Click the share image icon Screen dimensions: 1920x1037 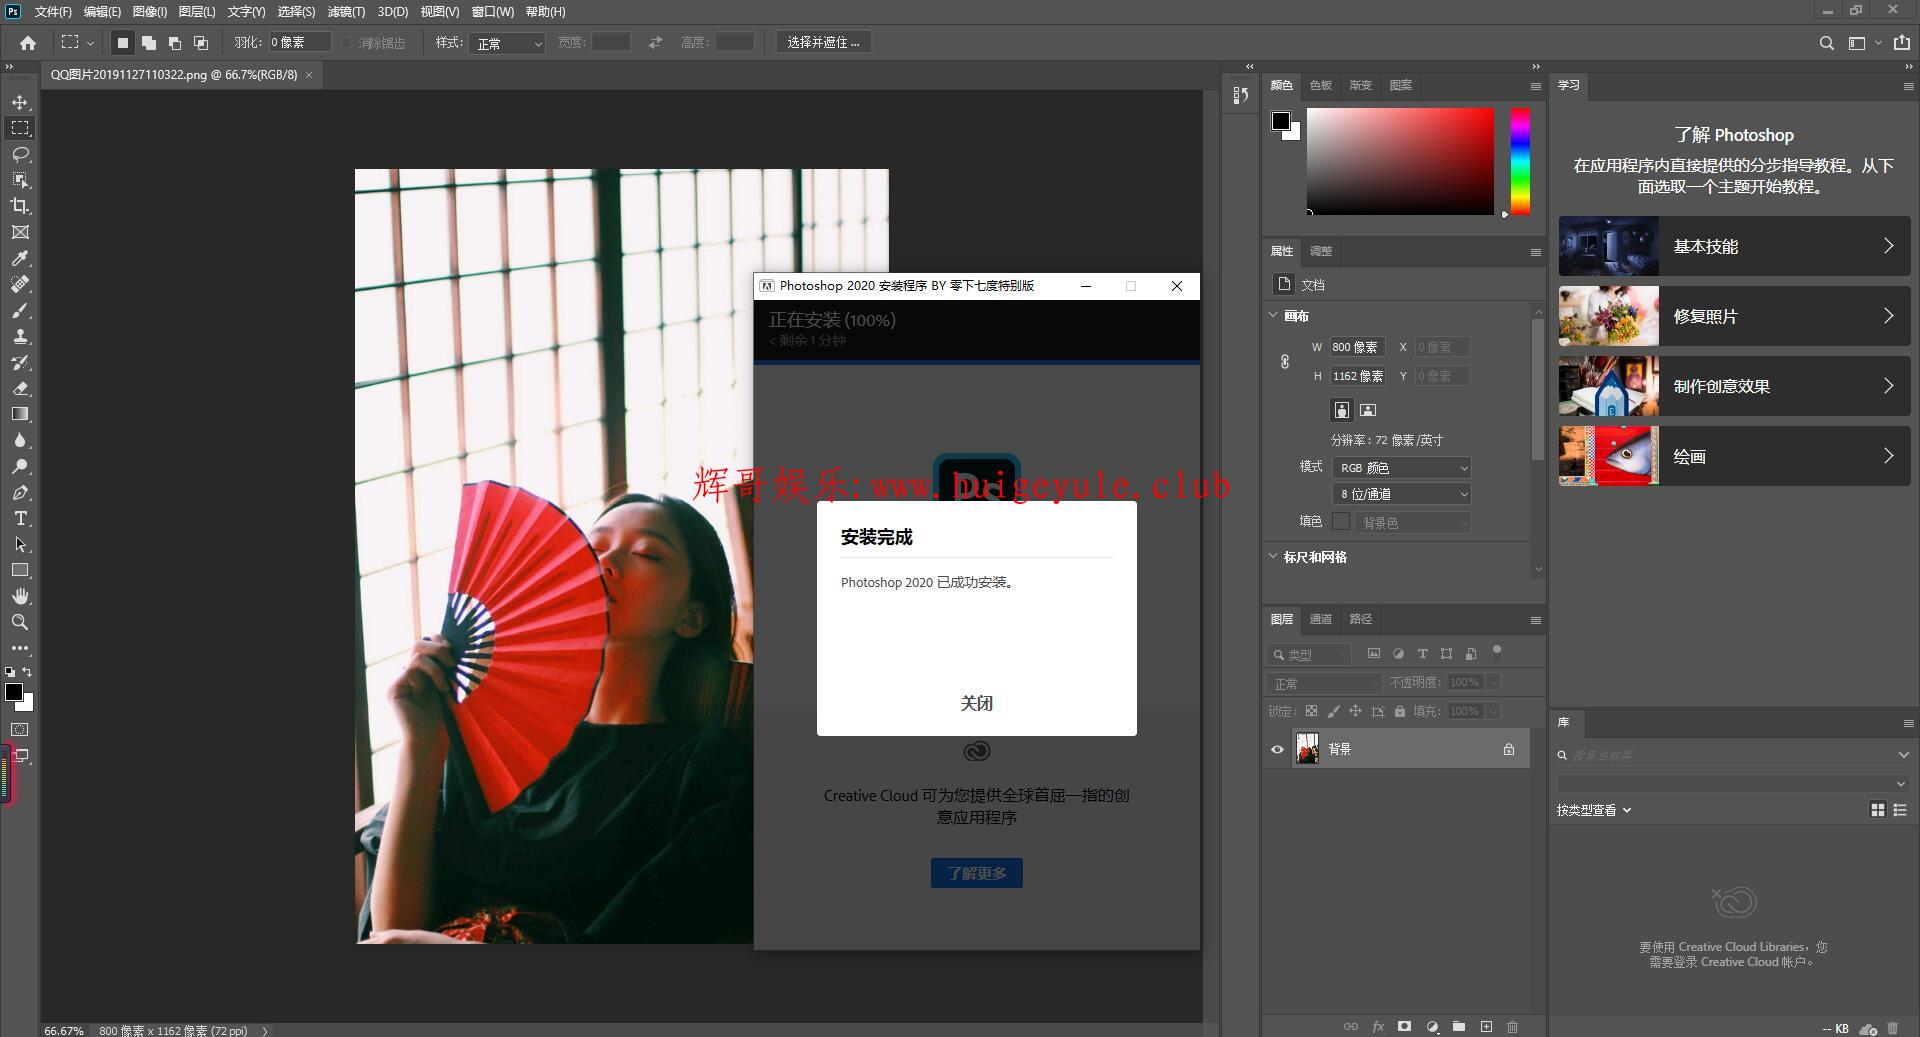pos(1902,43)
